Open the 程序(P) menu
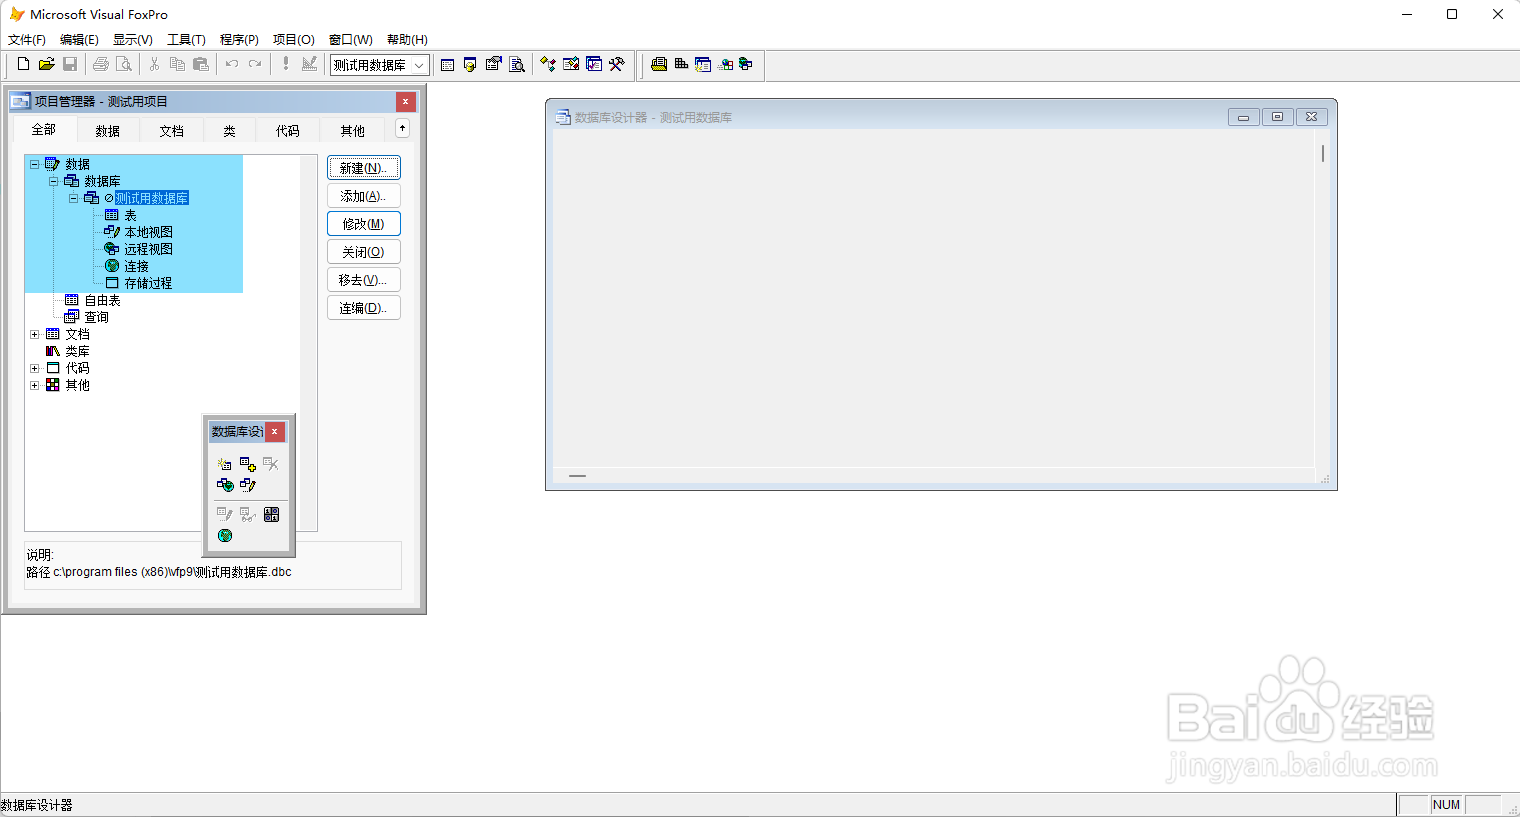This screenshot has width=1520, height=817. pos(239,40)
